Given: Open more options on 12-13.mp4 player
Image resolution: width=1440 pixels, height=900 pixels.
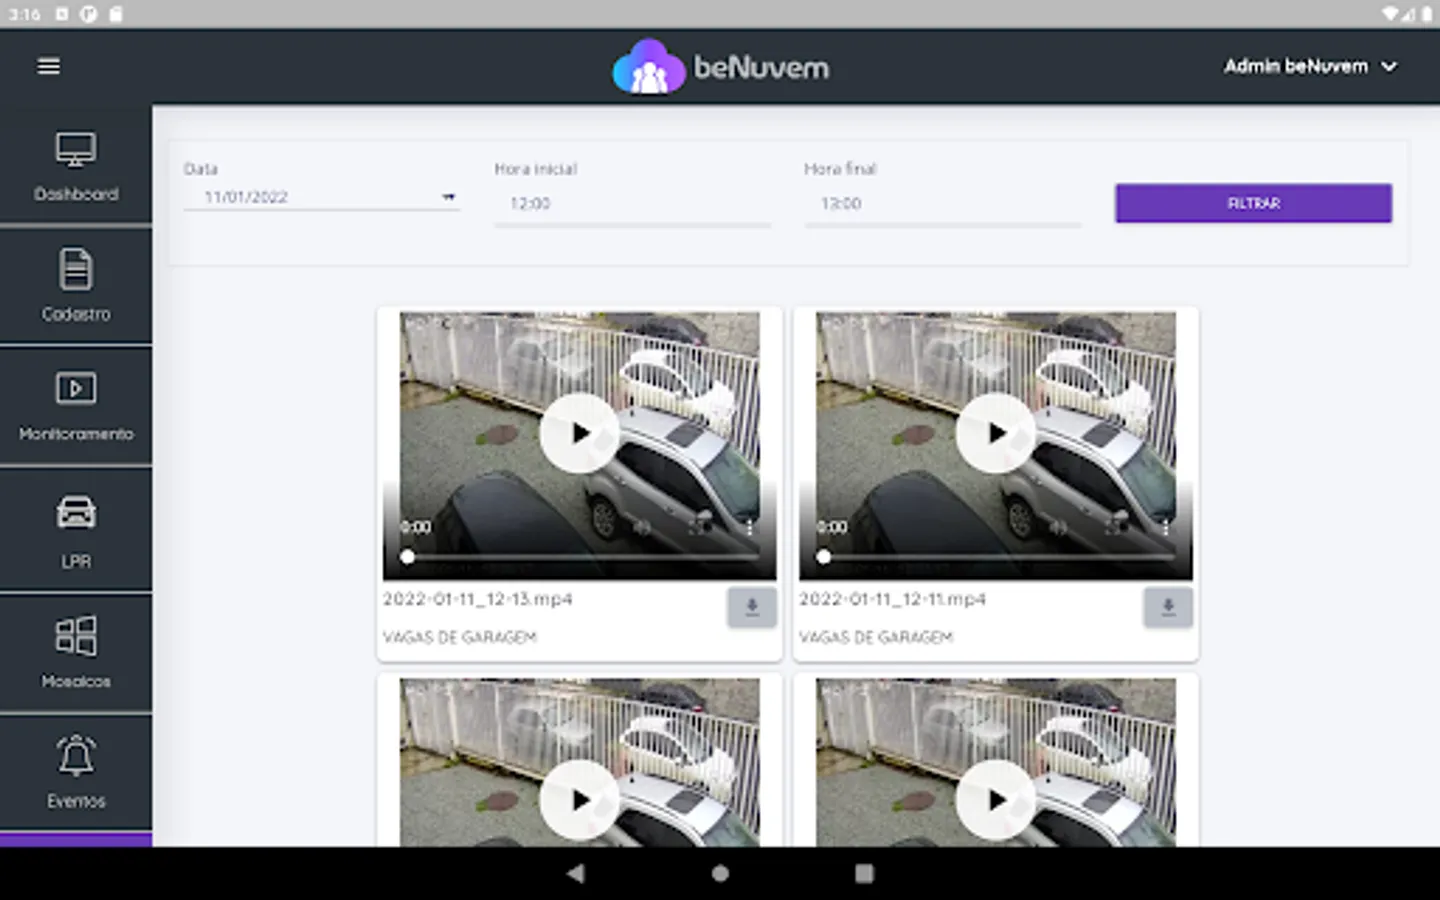Looking at the screenshot, I should (x=750, y=527).
